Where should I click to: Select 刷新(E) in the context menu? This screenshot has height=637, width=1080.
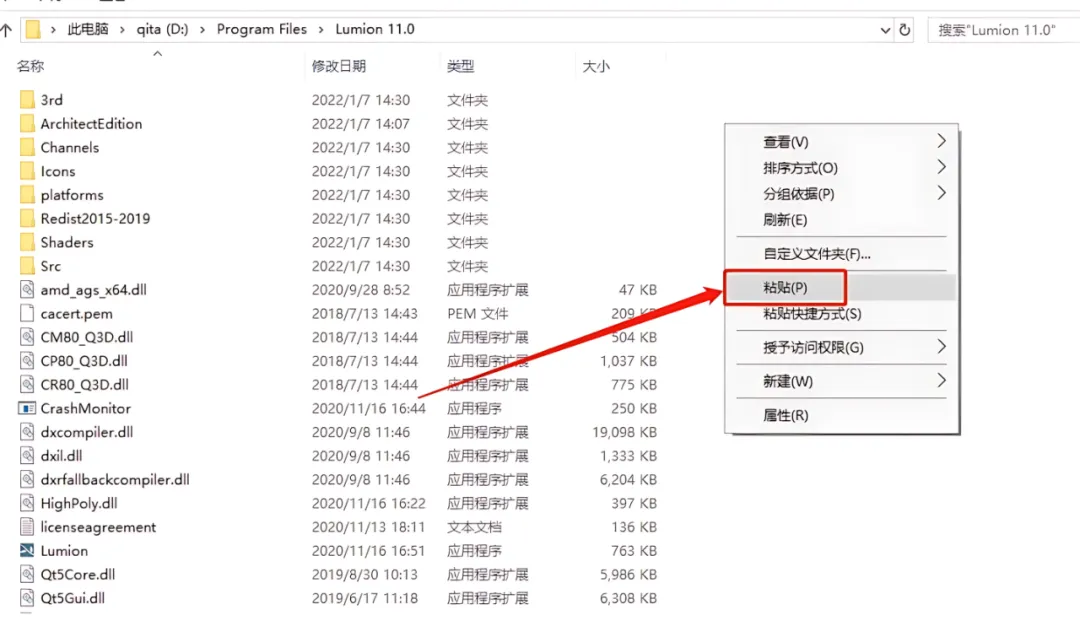841,220
